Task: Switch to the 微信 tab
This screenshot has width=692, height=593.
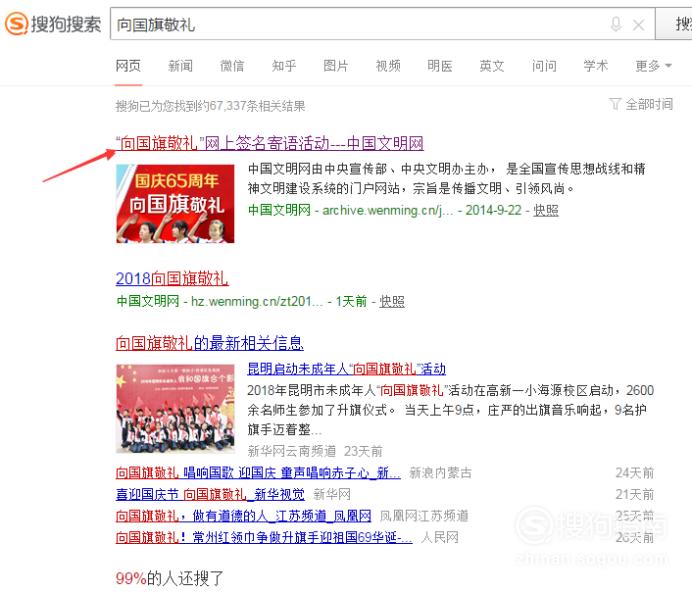Action: point(232,66)
